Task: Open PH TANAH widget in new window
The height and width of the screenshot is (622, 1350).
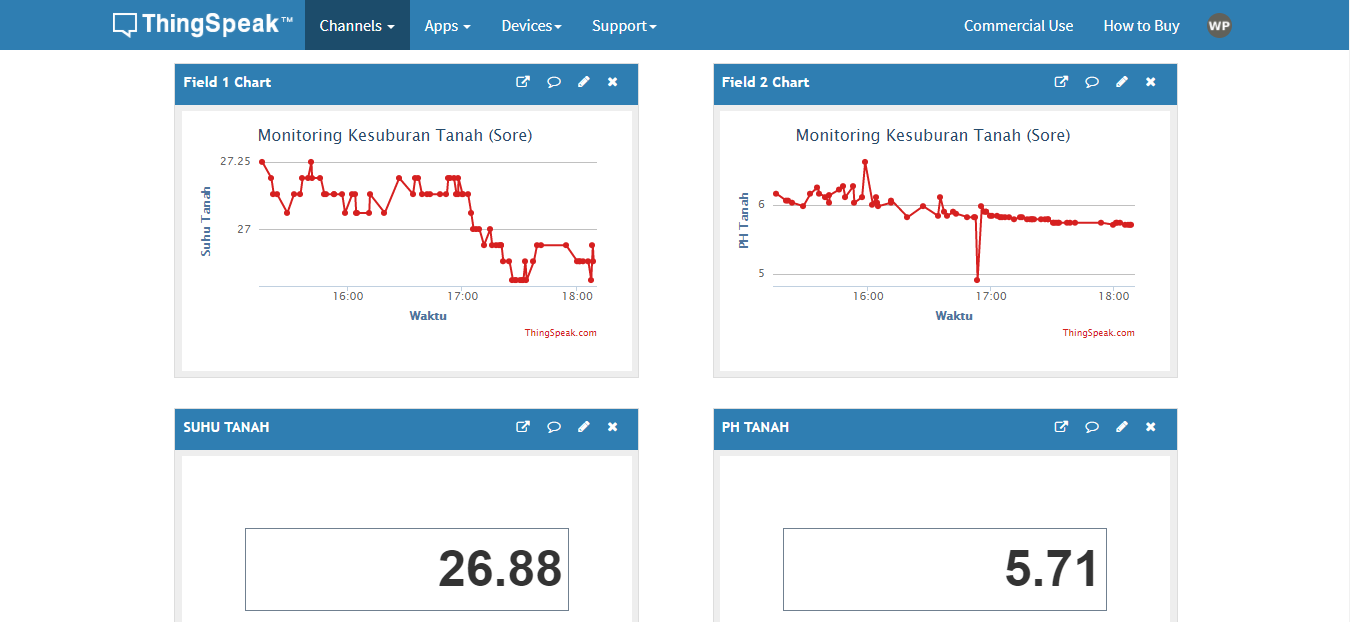Action: (x=1061, y=427)
